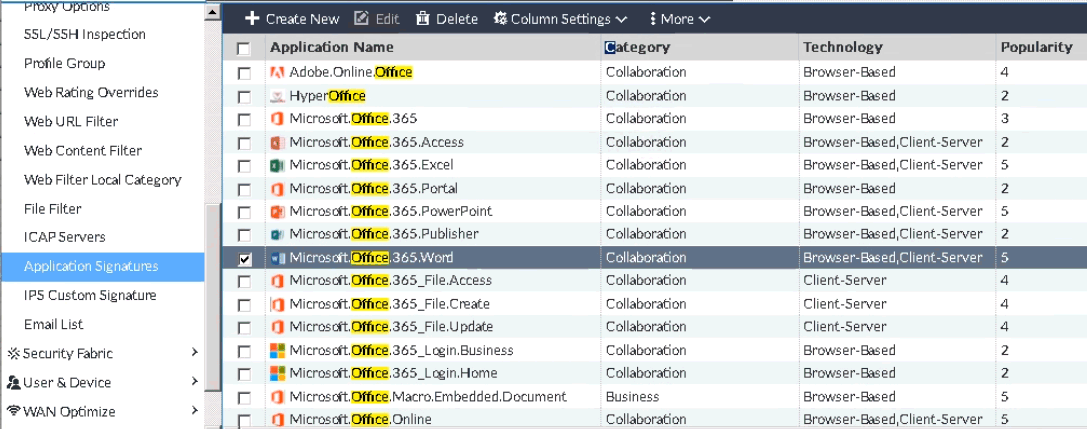Open ICAP Servers in sidebar

(x=64, y=237)
